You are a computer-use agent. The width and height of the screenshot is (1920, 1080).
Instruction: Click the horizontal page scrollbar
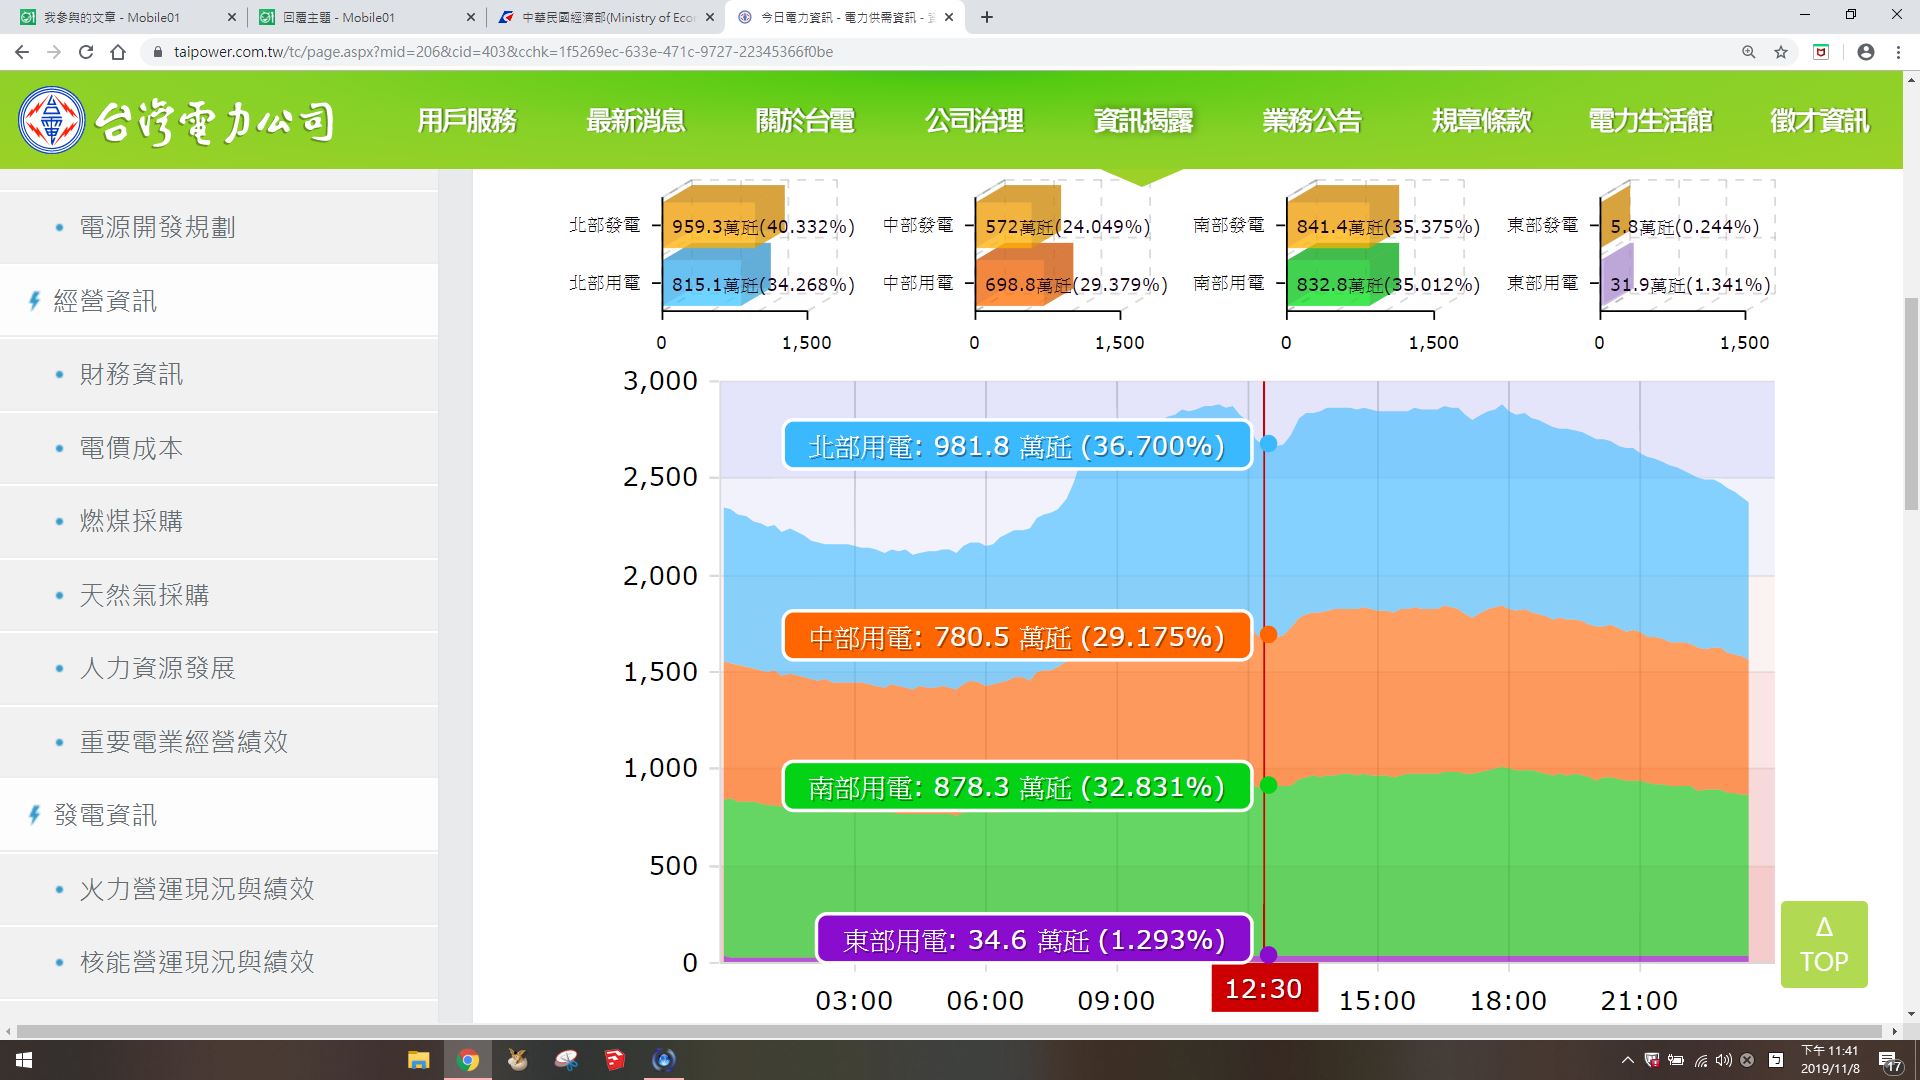pos(949,1031)
